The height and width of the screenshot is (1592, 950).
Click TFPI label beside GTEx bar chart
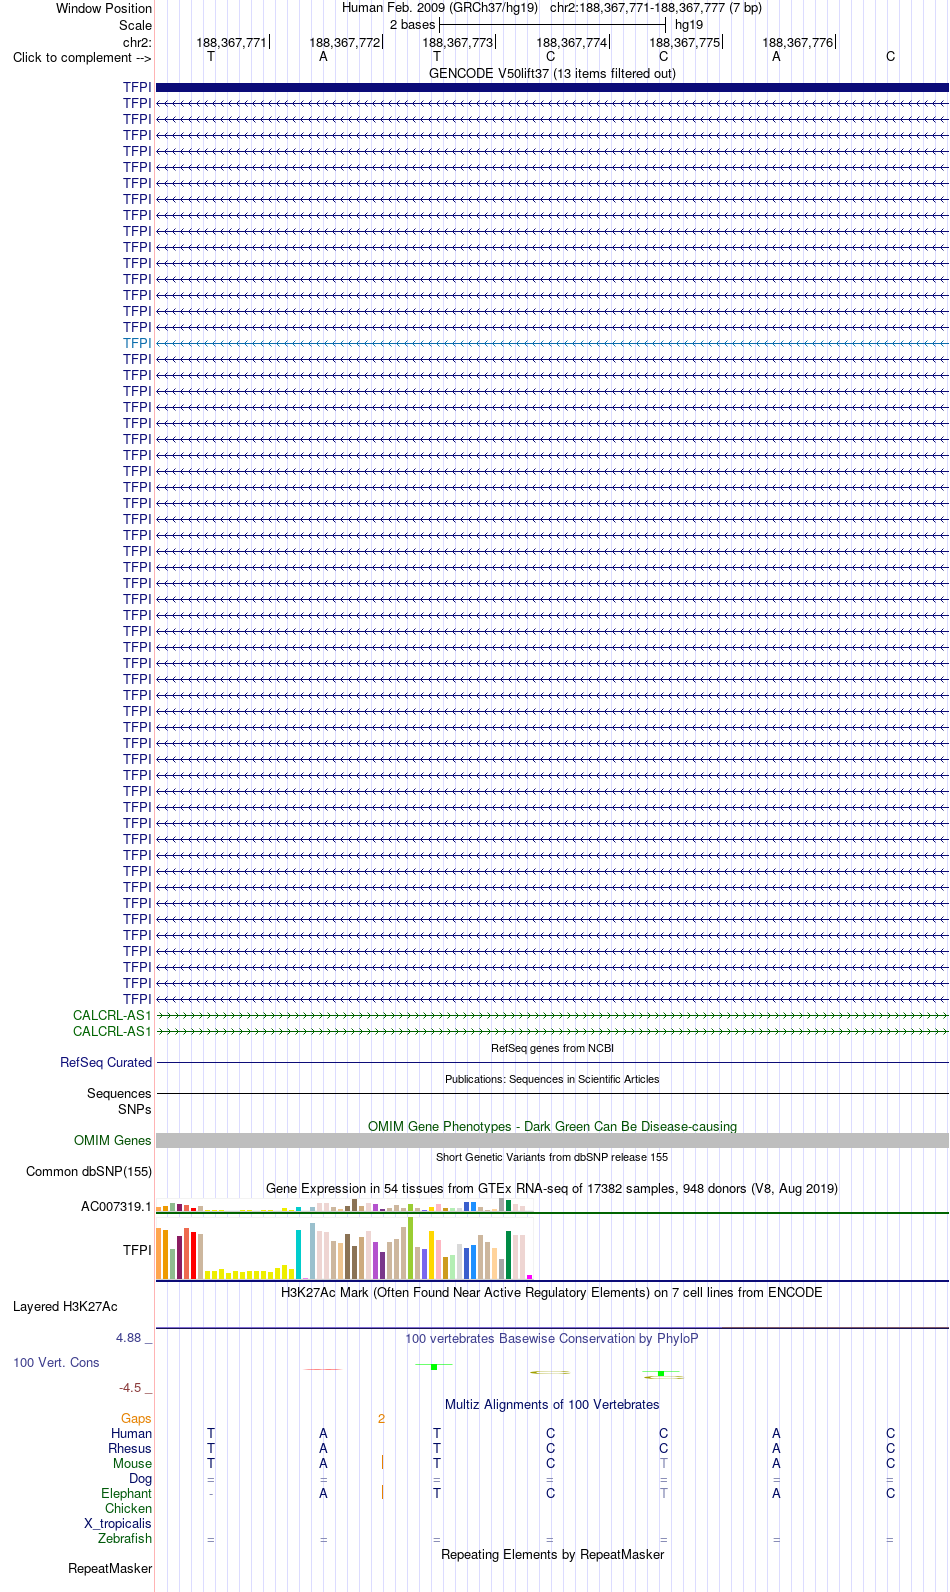point(137,1250)
